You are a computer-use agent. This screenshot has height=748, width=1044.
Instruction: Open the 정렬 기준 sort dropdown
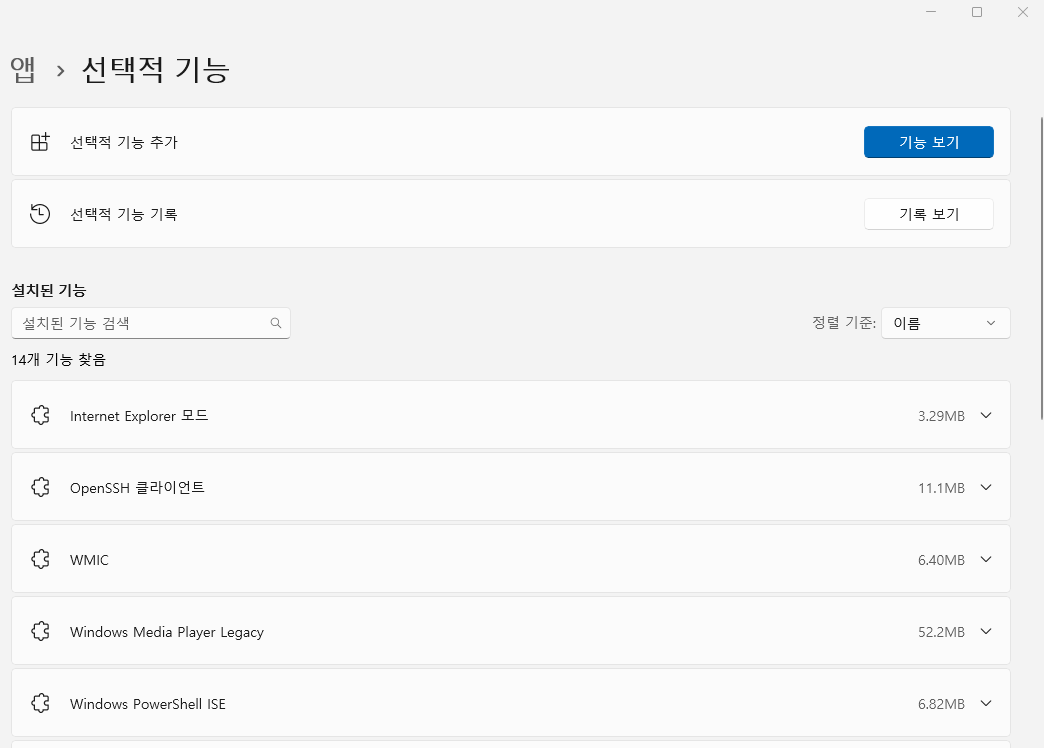[944, 323]
